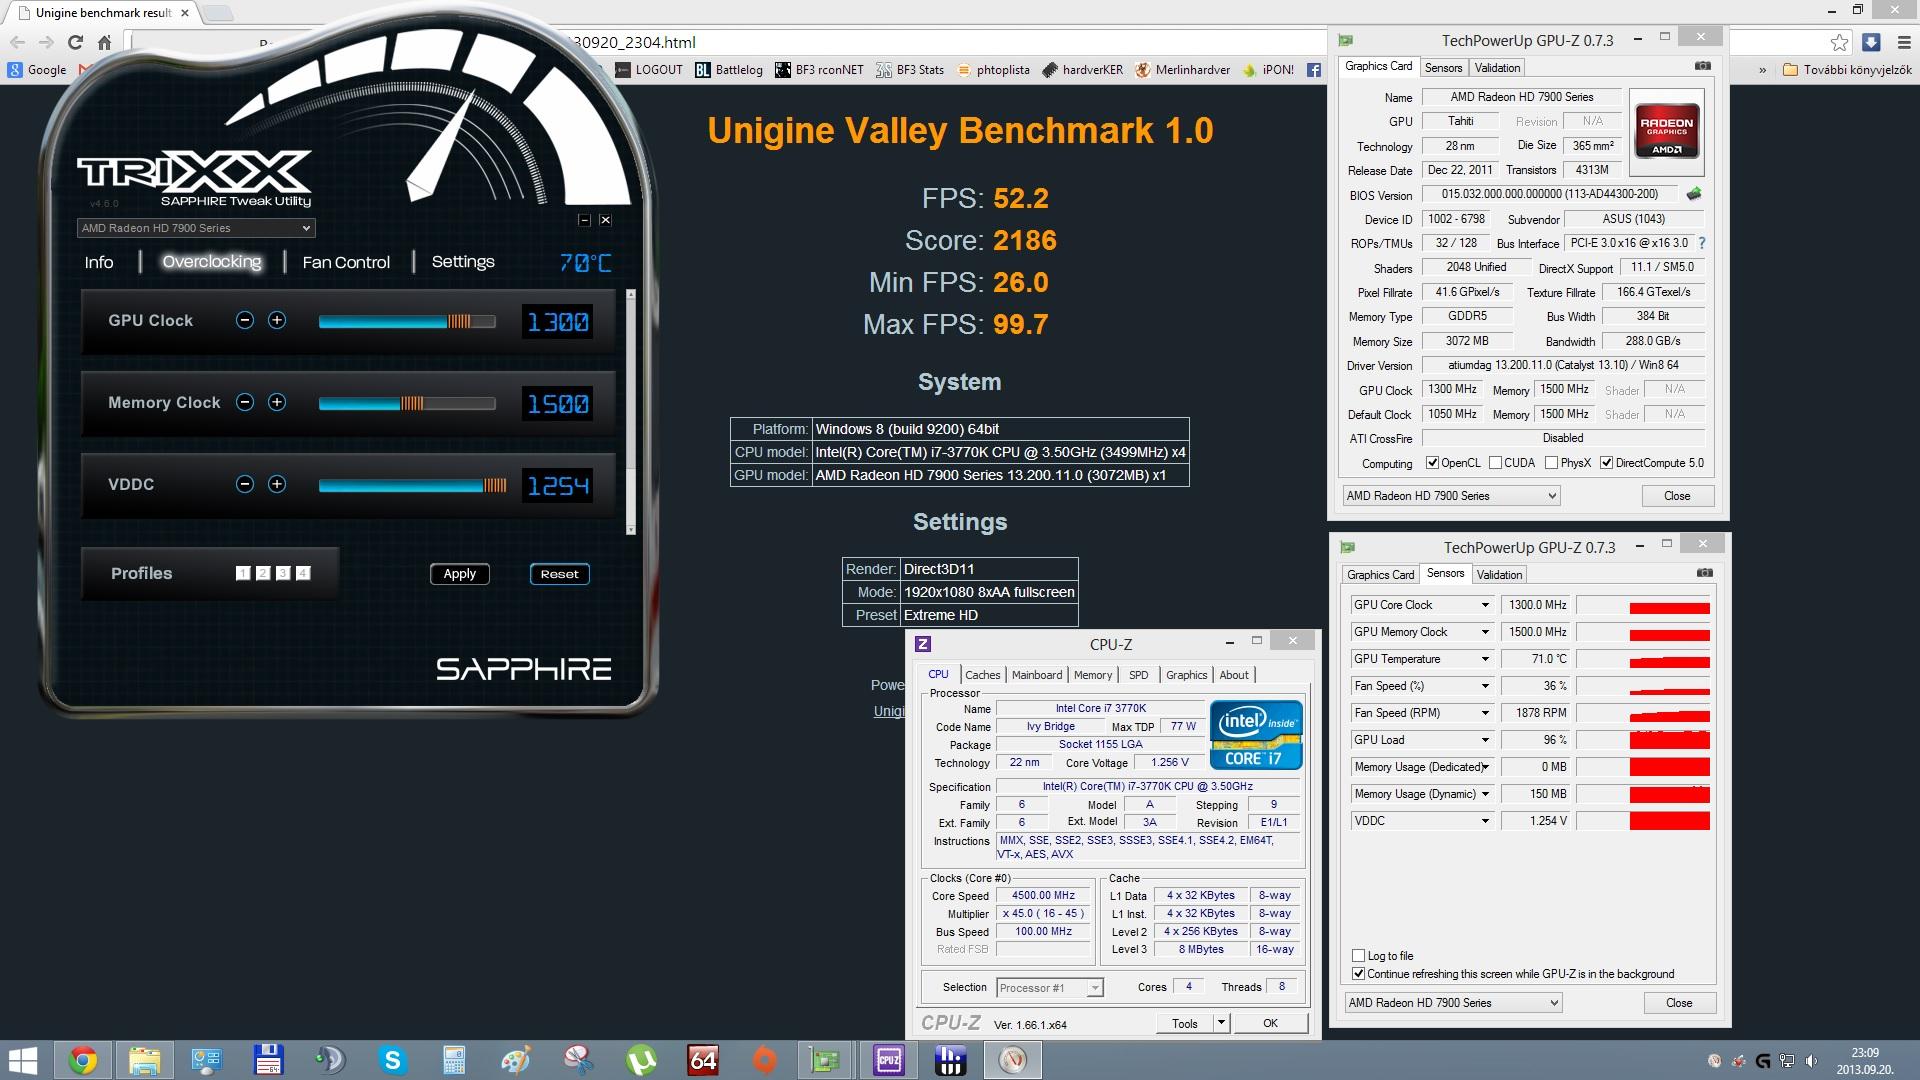Open the Facebook bookmark icon
1920x1080 pixels.
pyautogui.click(x=1314, y=70)
